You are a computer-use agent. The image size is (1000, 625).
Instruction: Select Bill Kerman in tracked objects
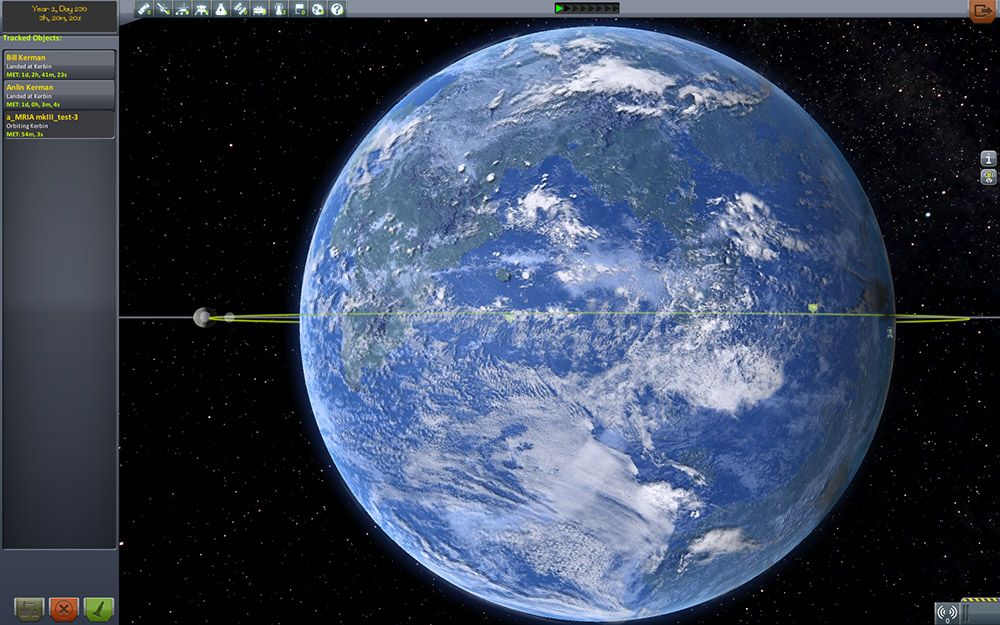(x=59, y=65)
